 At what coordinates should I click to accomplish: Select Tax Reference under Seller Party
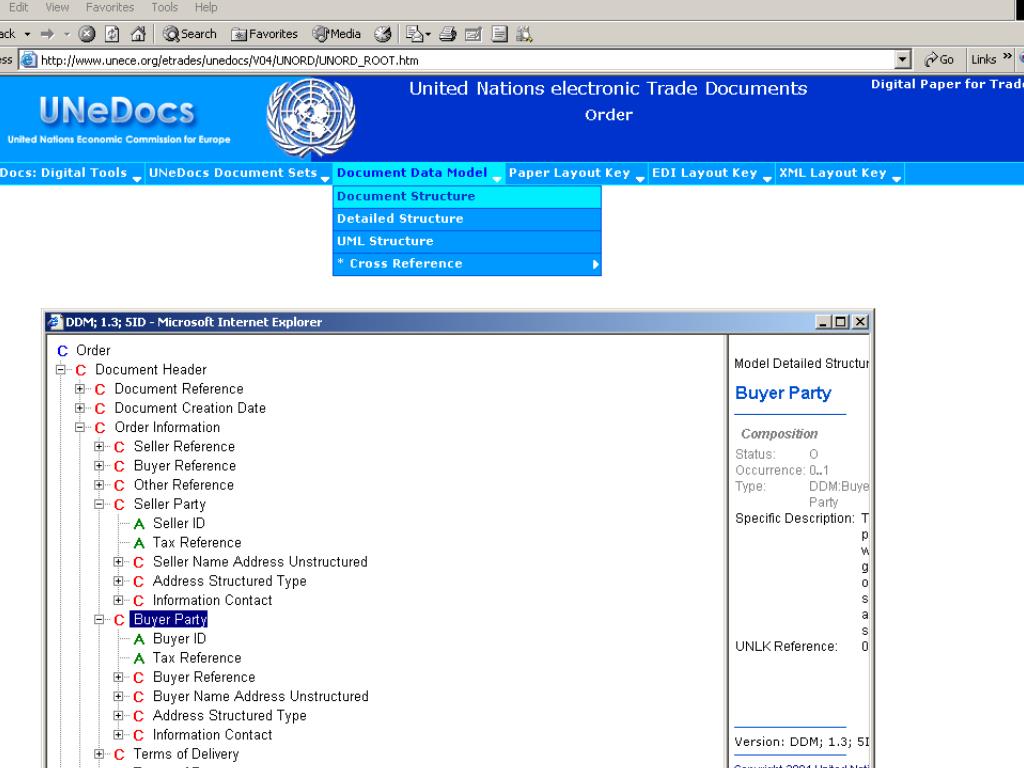[x=197, y=543]
